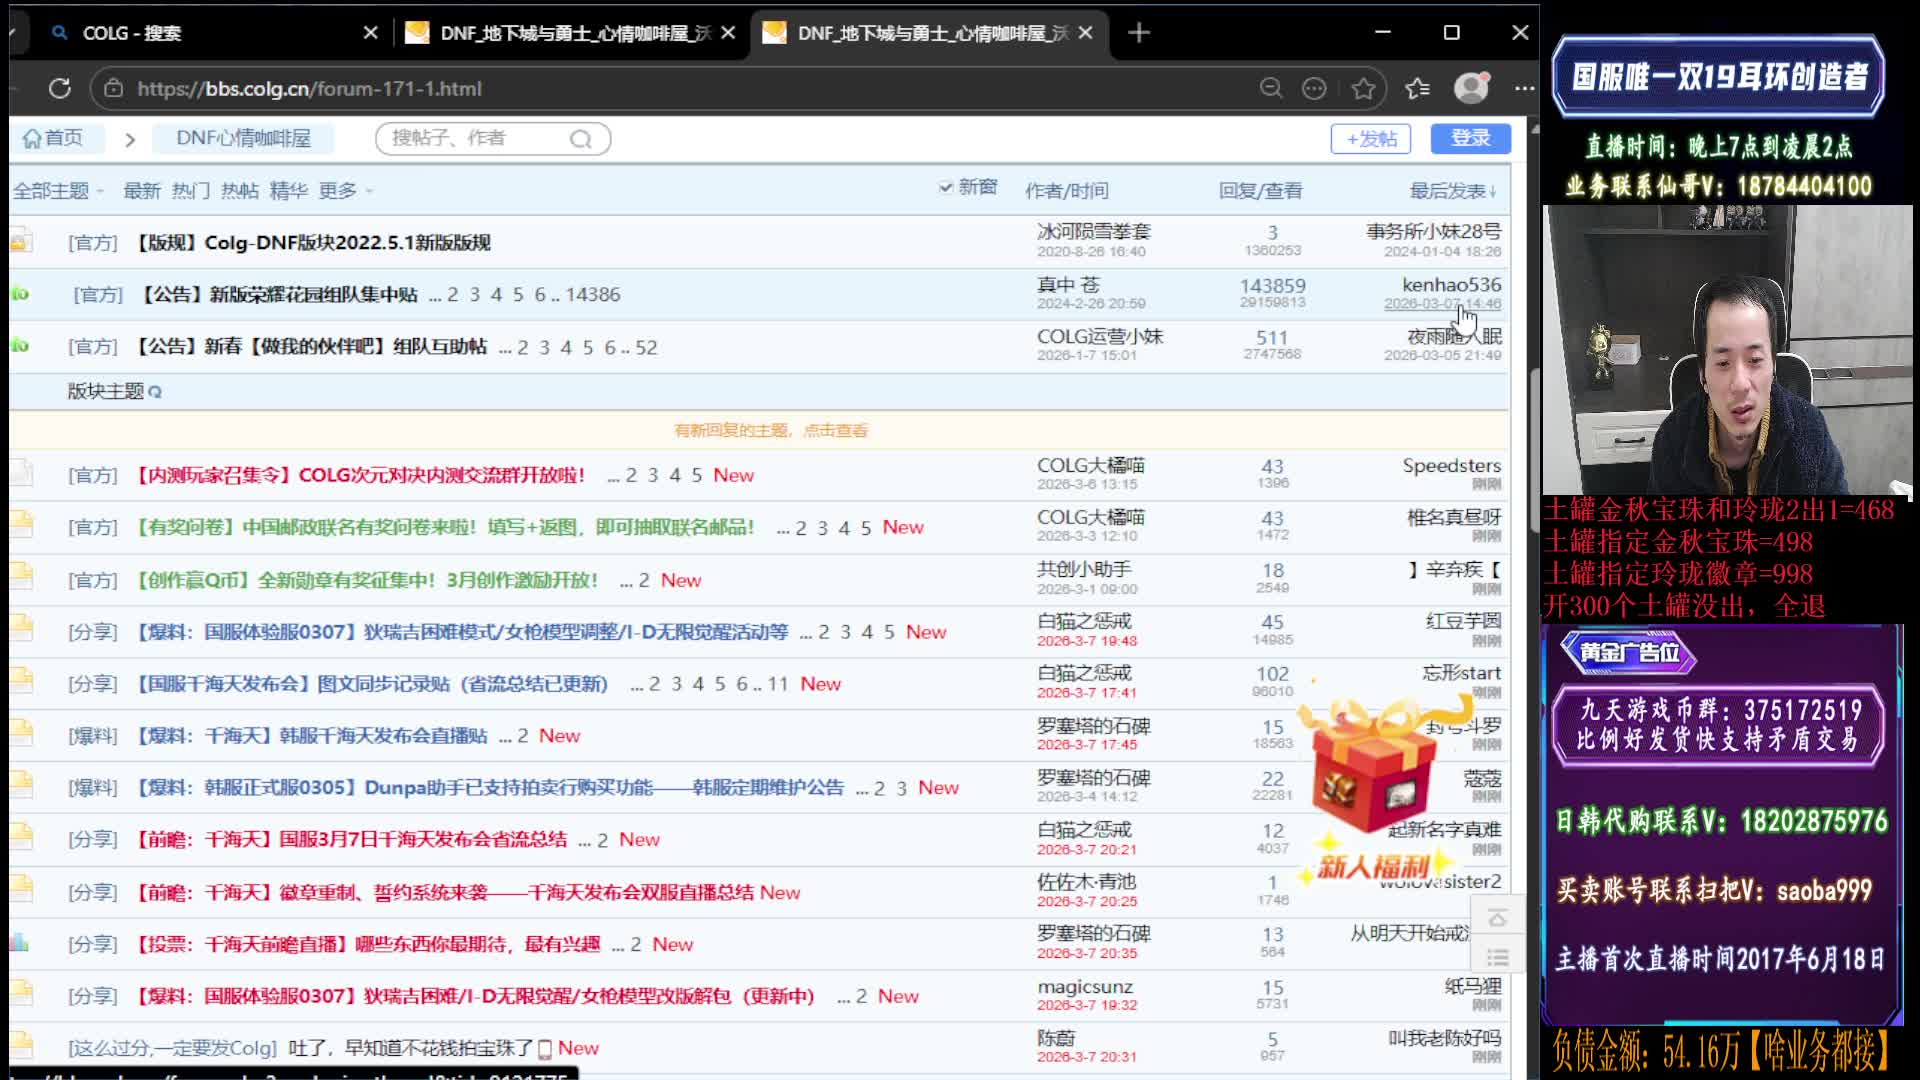
Task: Click the 新人福利 gift box banner
Action: click(x=1372, y=790)
